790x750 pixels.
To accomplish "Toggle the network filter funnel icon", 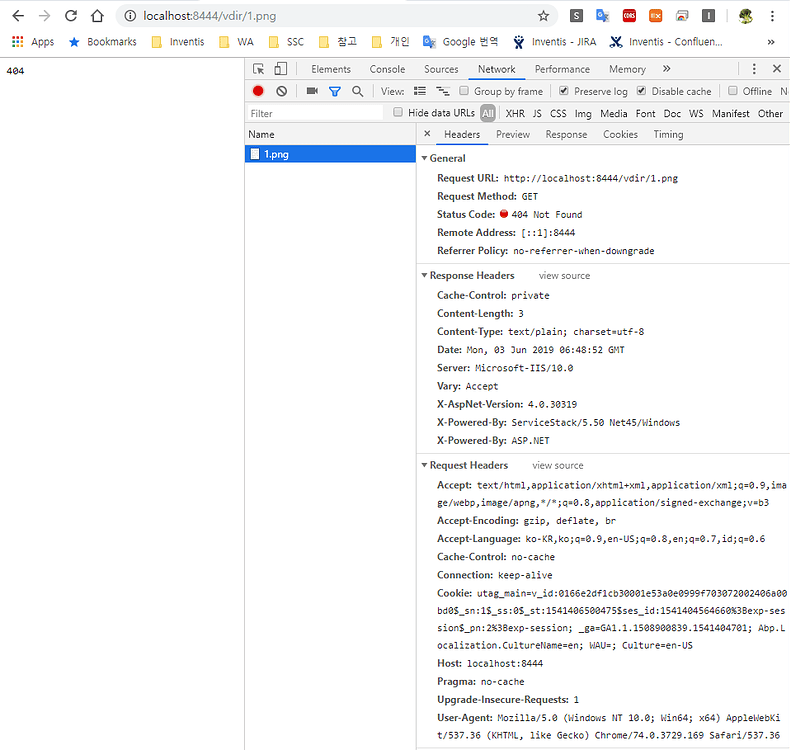I will [x=335, y=91].
